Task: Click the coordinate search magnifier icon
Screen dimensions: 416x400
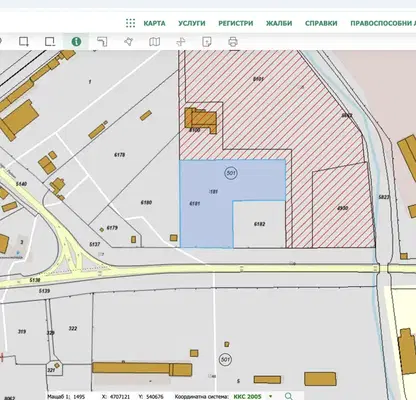Action: [x=289, y=396]
